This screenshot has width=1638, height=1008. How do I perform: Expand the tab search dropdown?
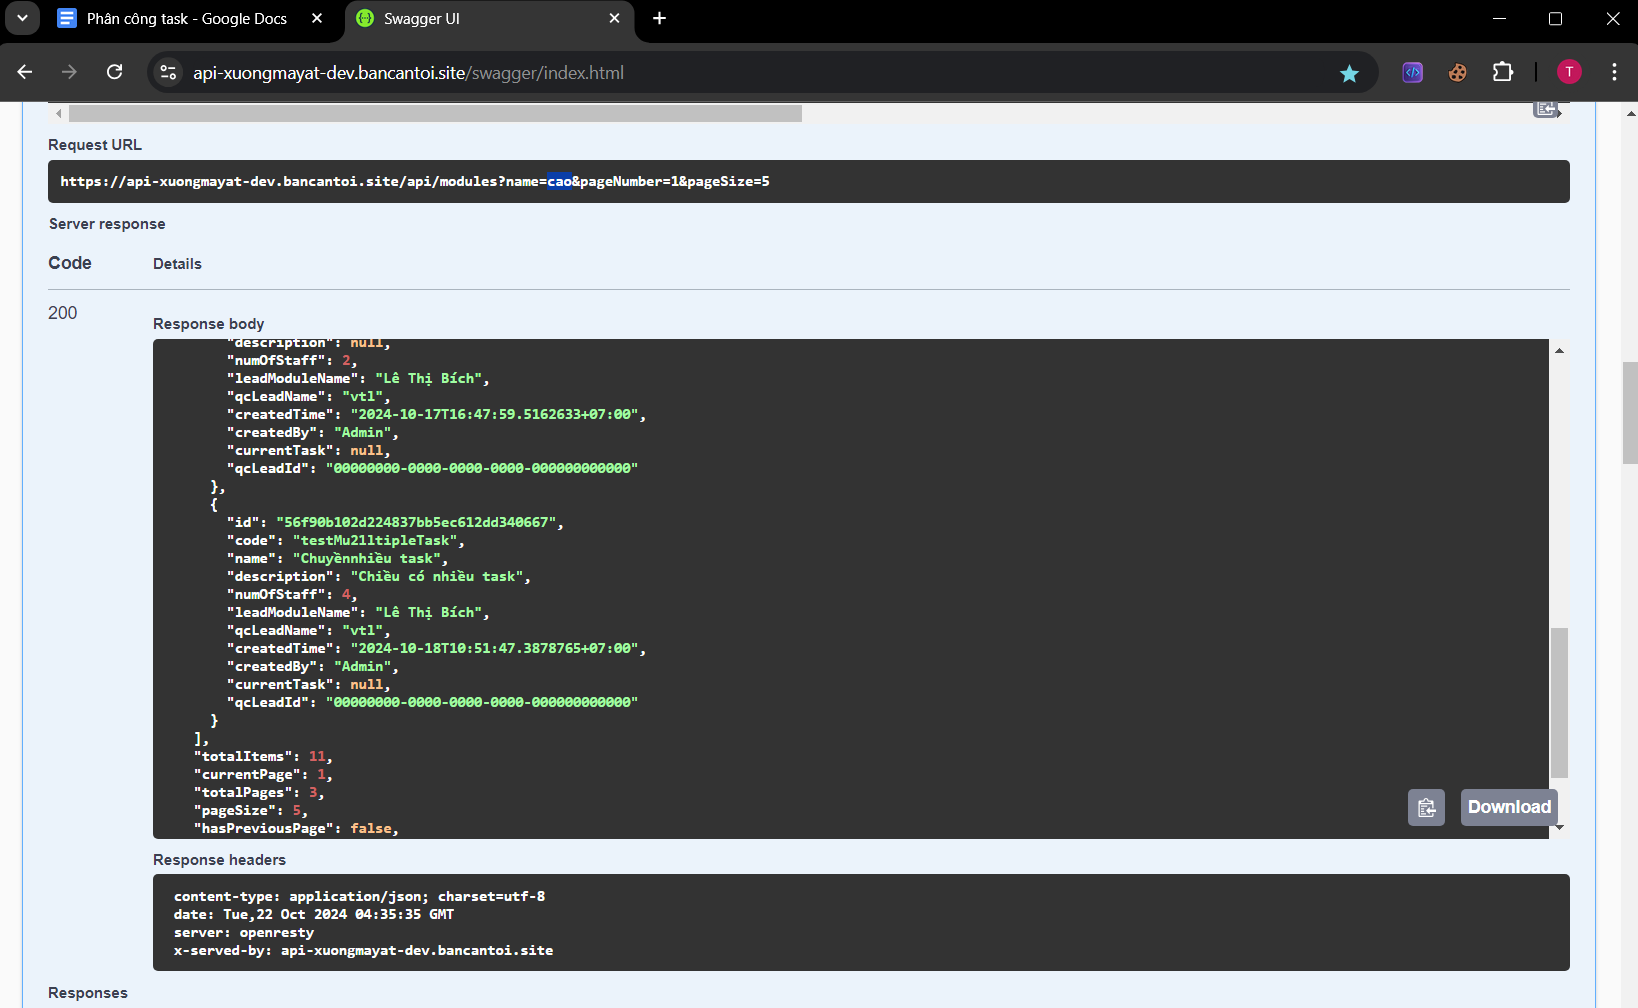click(x=22, y=18)
